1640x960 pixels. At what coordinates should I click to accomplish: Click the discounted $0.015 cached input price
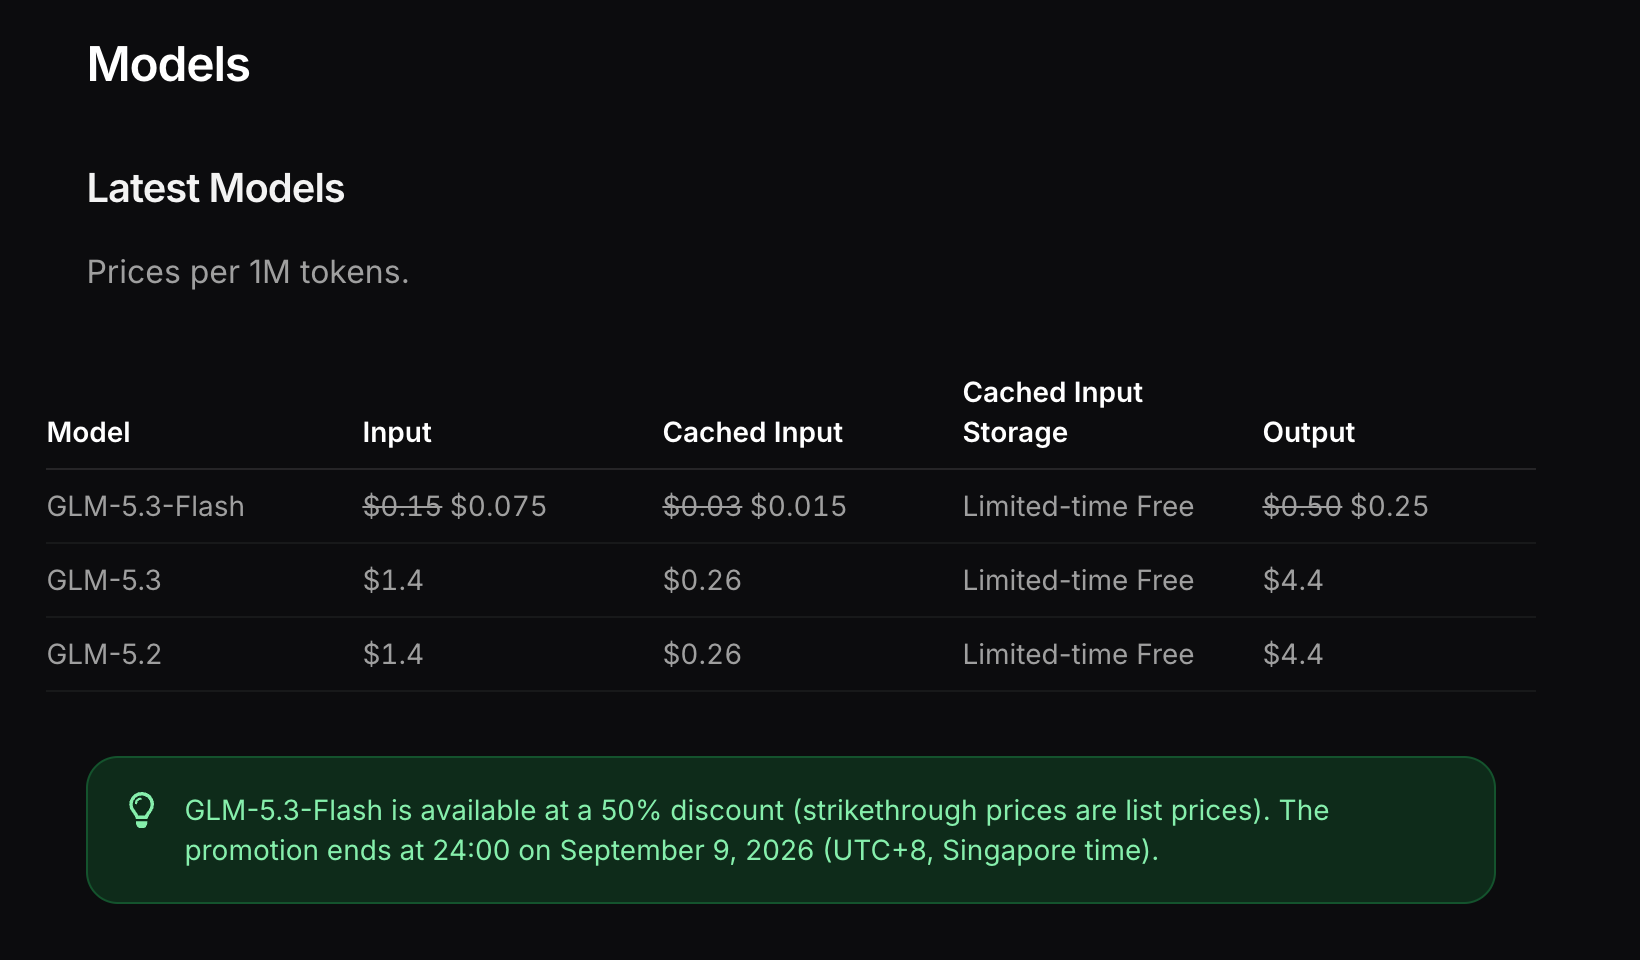click(798, 506)
